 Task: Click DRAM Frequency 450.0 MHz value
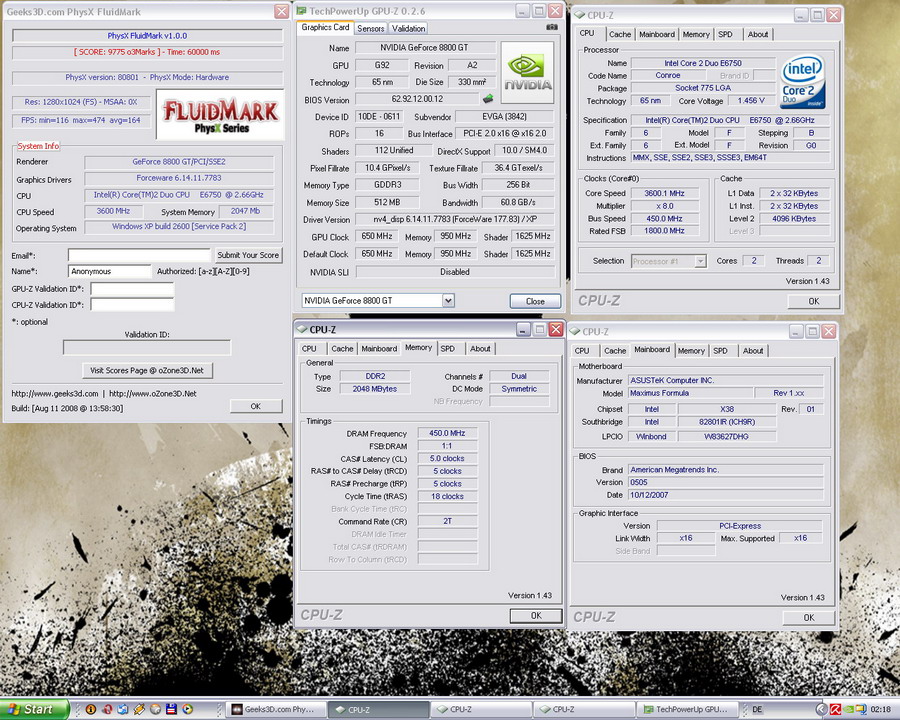point(447,433)
